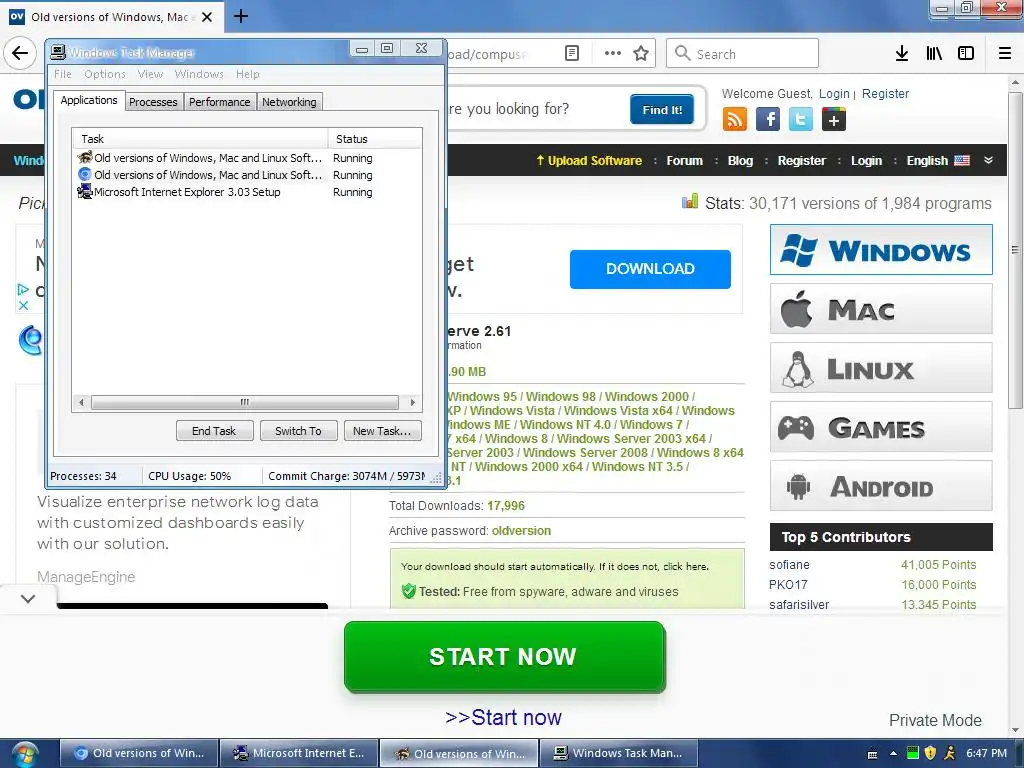The image size is (1024, 768).
Task: Click the Windows Start orb
Action: (x=24, y=754)
